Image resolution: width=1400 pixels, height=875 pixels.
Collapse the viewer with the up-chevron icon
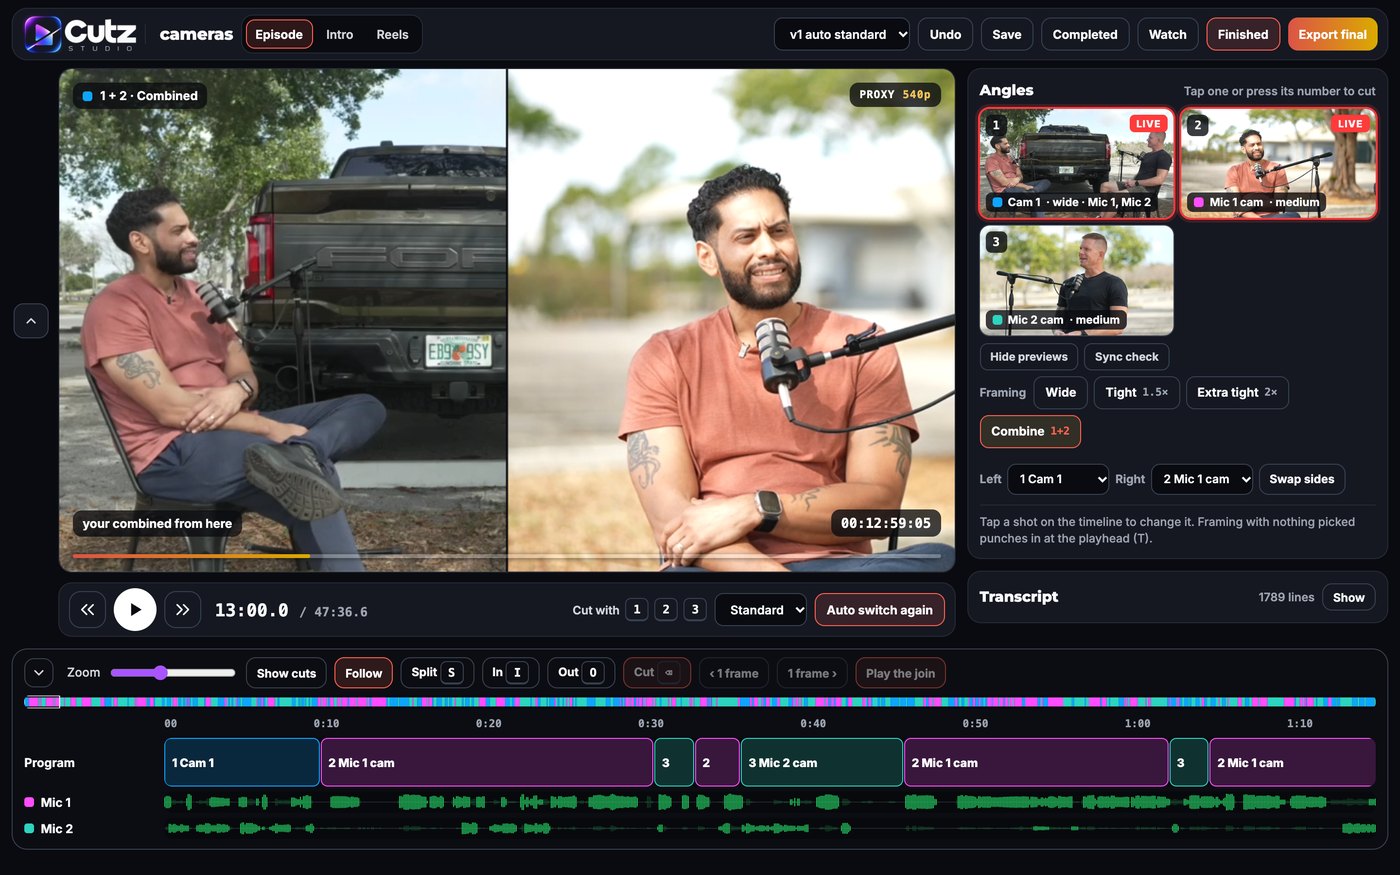[x=31, y=321]
